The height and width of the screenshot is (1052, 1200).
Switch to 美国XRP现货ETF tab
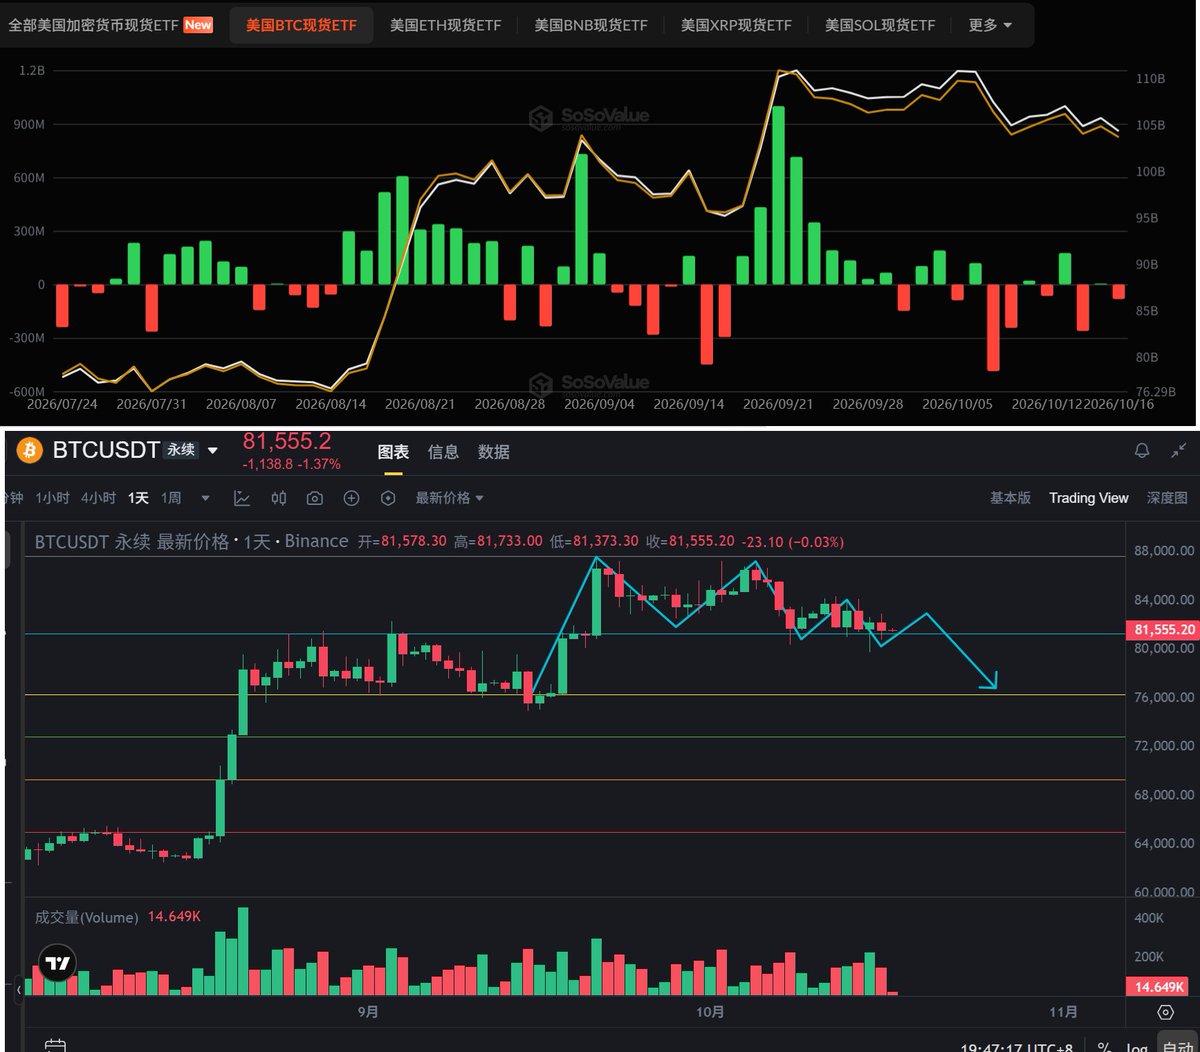[x=736, y=25]
